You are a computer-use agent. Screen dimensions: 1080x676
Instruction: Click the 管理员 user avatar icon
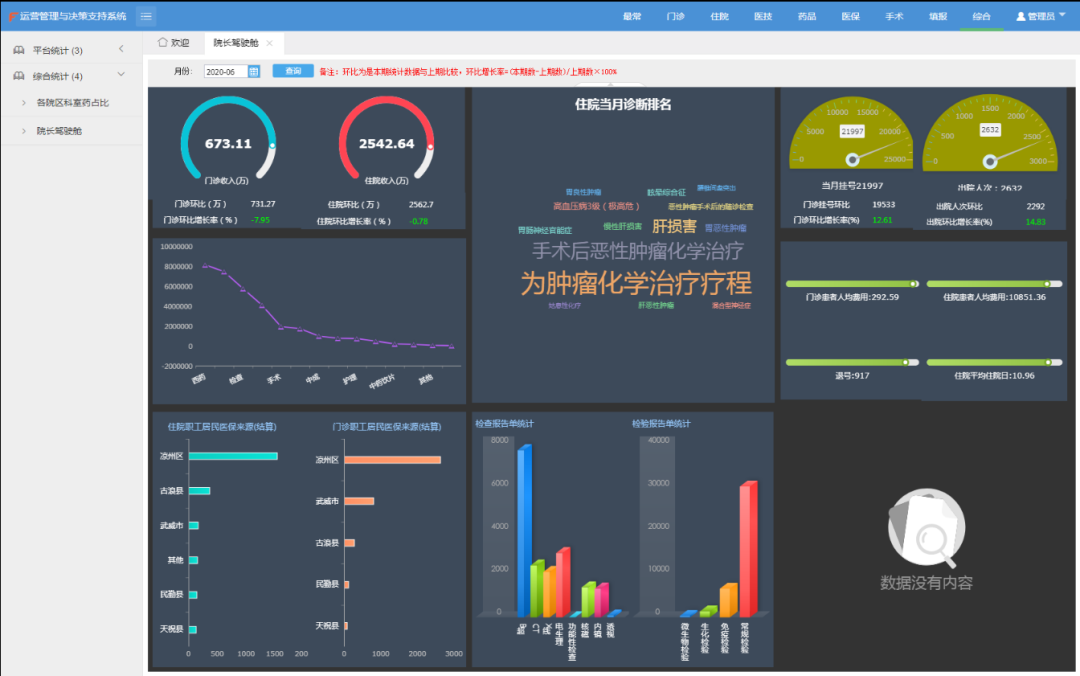coord(1021,16)
